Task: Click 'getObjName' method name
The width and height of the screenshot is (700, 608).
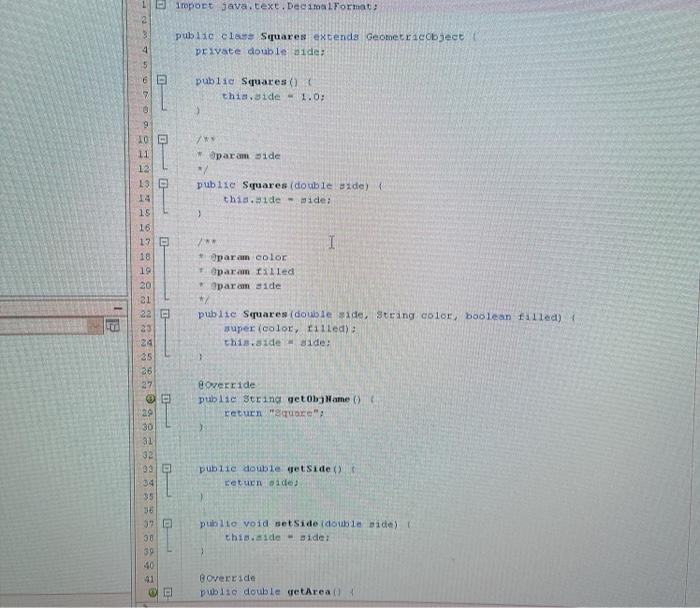Action: point(318,399)
